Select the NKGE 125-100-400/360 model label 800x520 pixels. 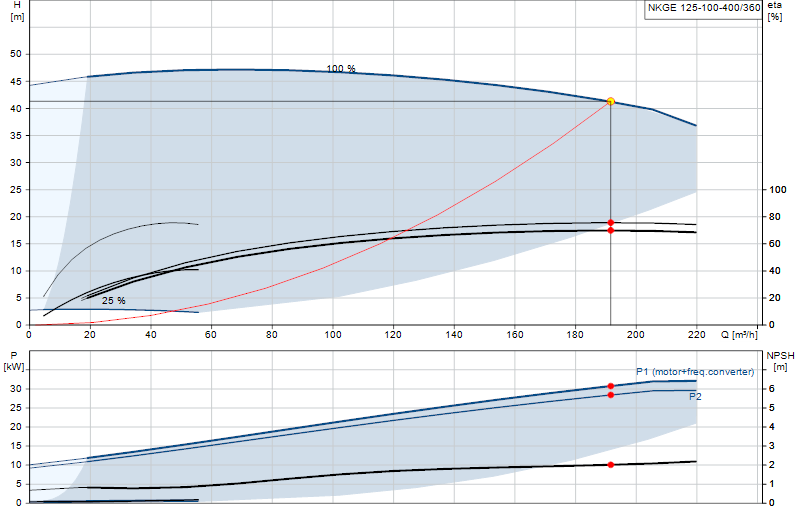tap(704, 8)
